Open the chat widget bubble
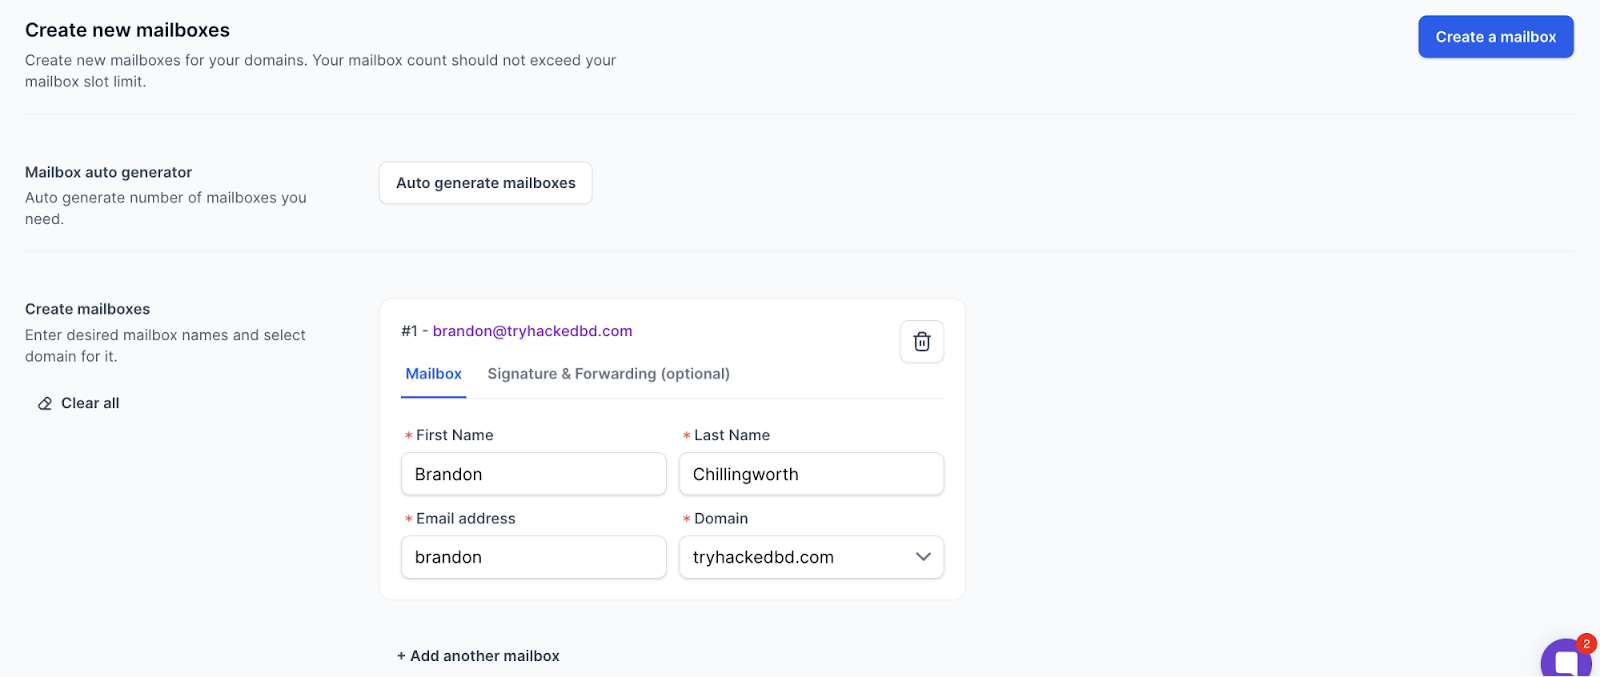This screenshot has width=1600, height=677. click(1566, 659)
